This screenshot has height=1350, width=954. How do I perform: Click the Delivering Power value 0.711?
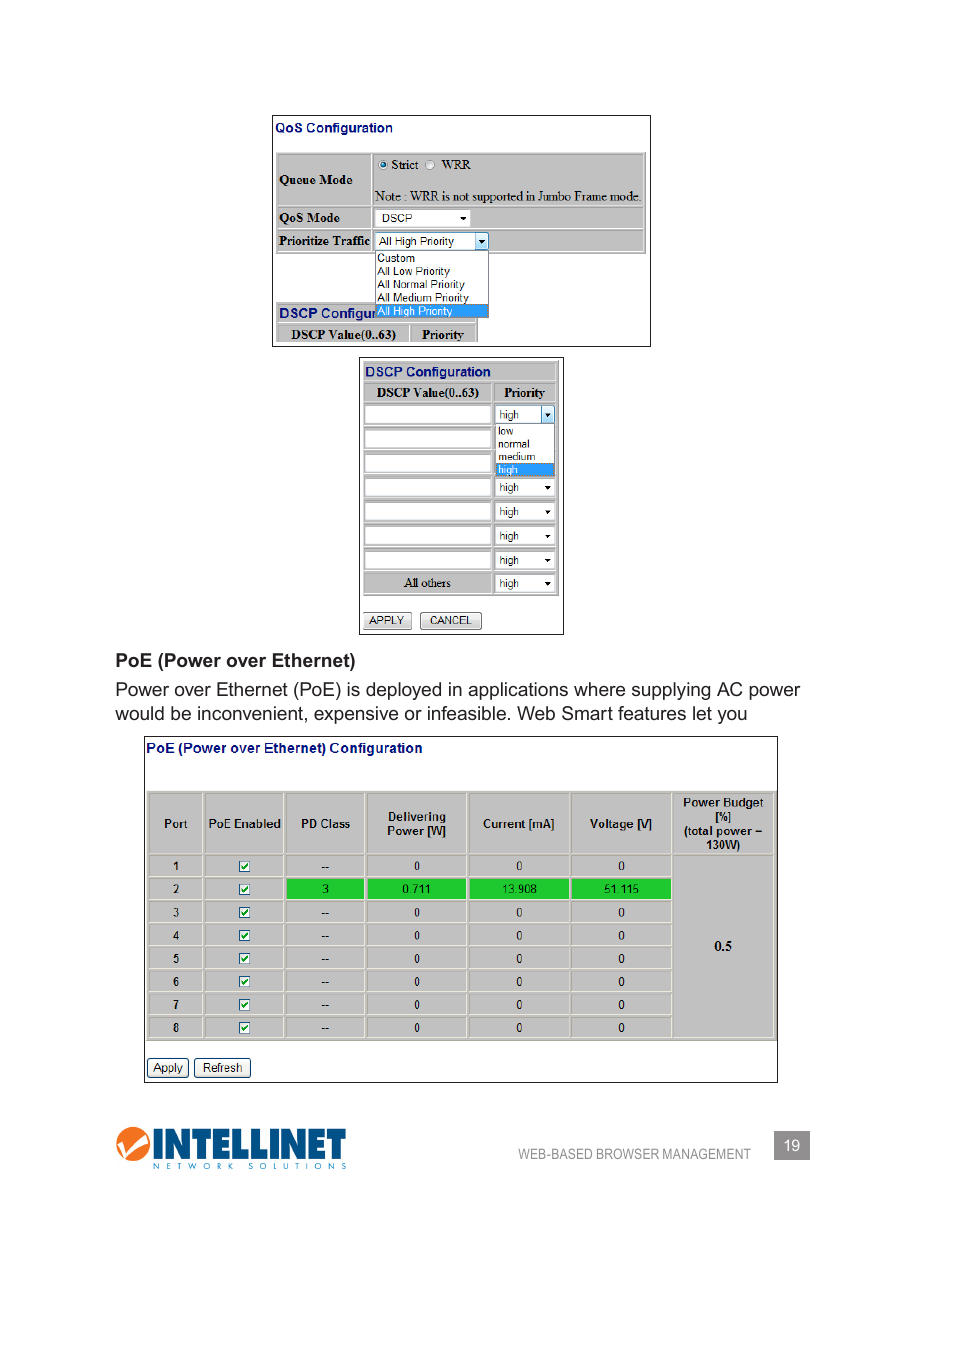tap(417, 889)
